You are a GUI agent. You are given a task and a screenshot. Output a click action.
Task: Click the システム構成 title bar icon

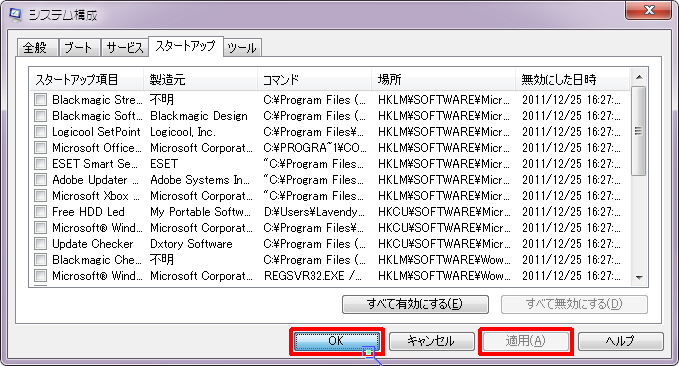tap(15, 14)
